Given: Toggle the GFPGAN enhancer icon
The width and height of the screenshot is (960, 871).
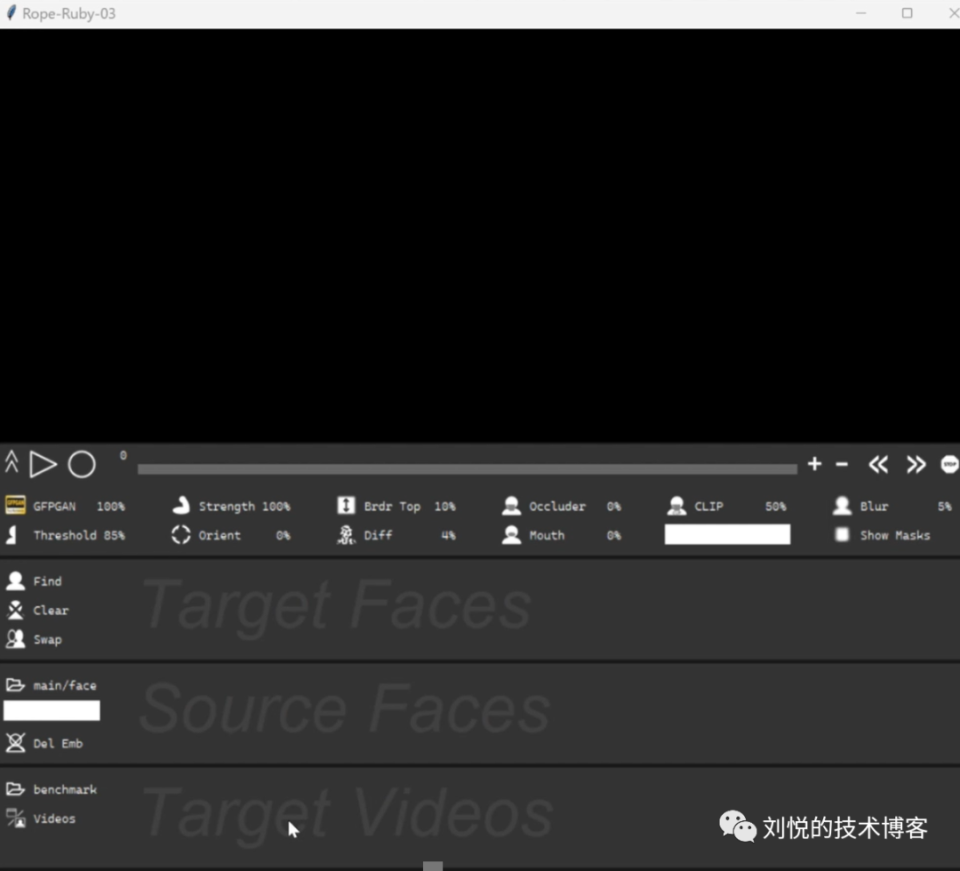Looking at the screenshot, I should coord(15,505).
